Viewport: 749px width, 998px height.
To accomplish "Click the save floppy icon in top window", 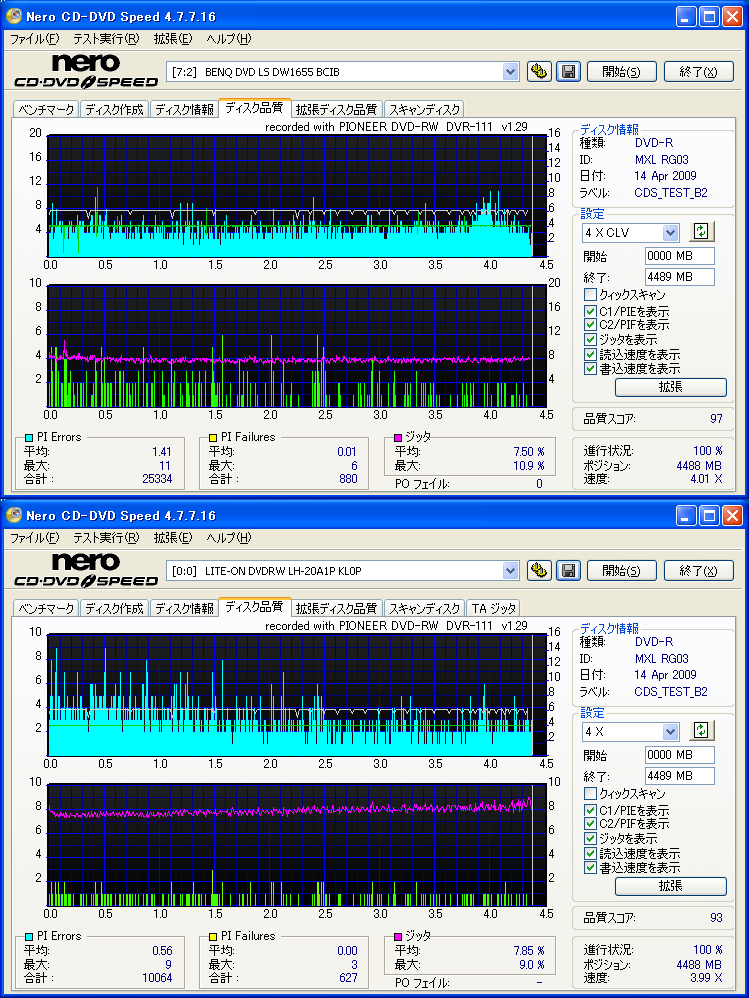I will coord(568,71).
